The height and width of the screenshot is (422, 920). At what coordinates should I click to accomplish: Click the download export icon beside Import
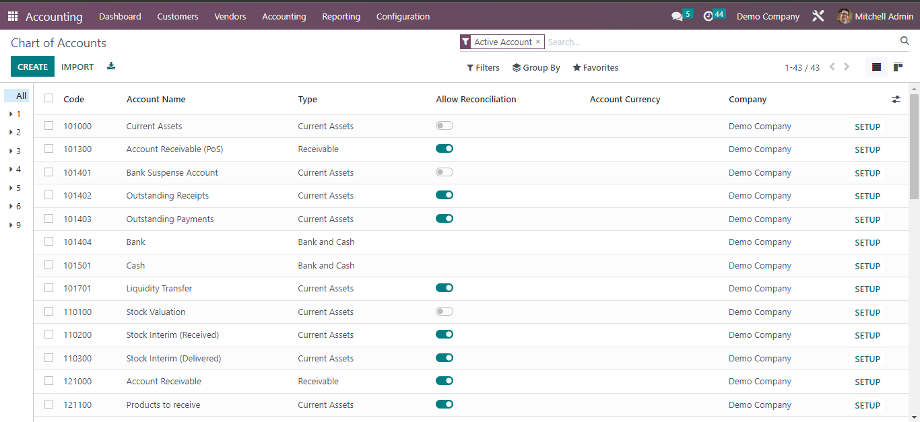(111, 67)
